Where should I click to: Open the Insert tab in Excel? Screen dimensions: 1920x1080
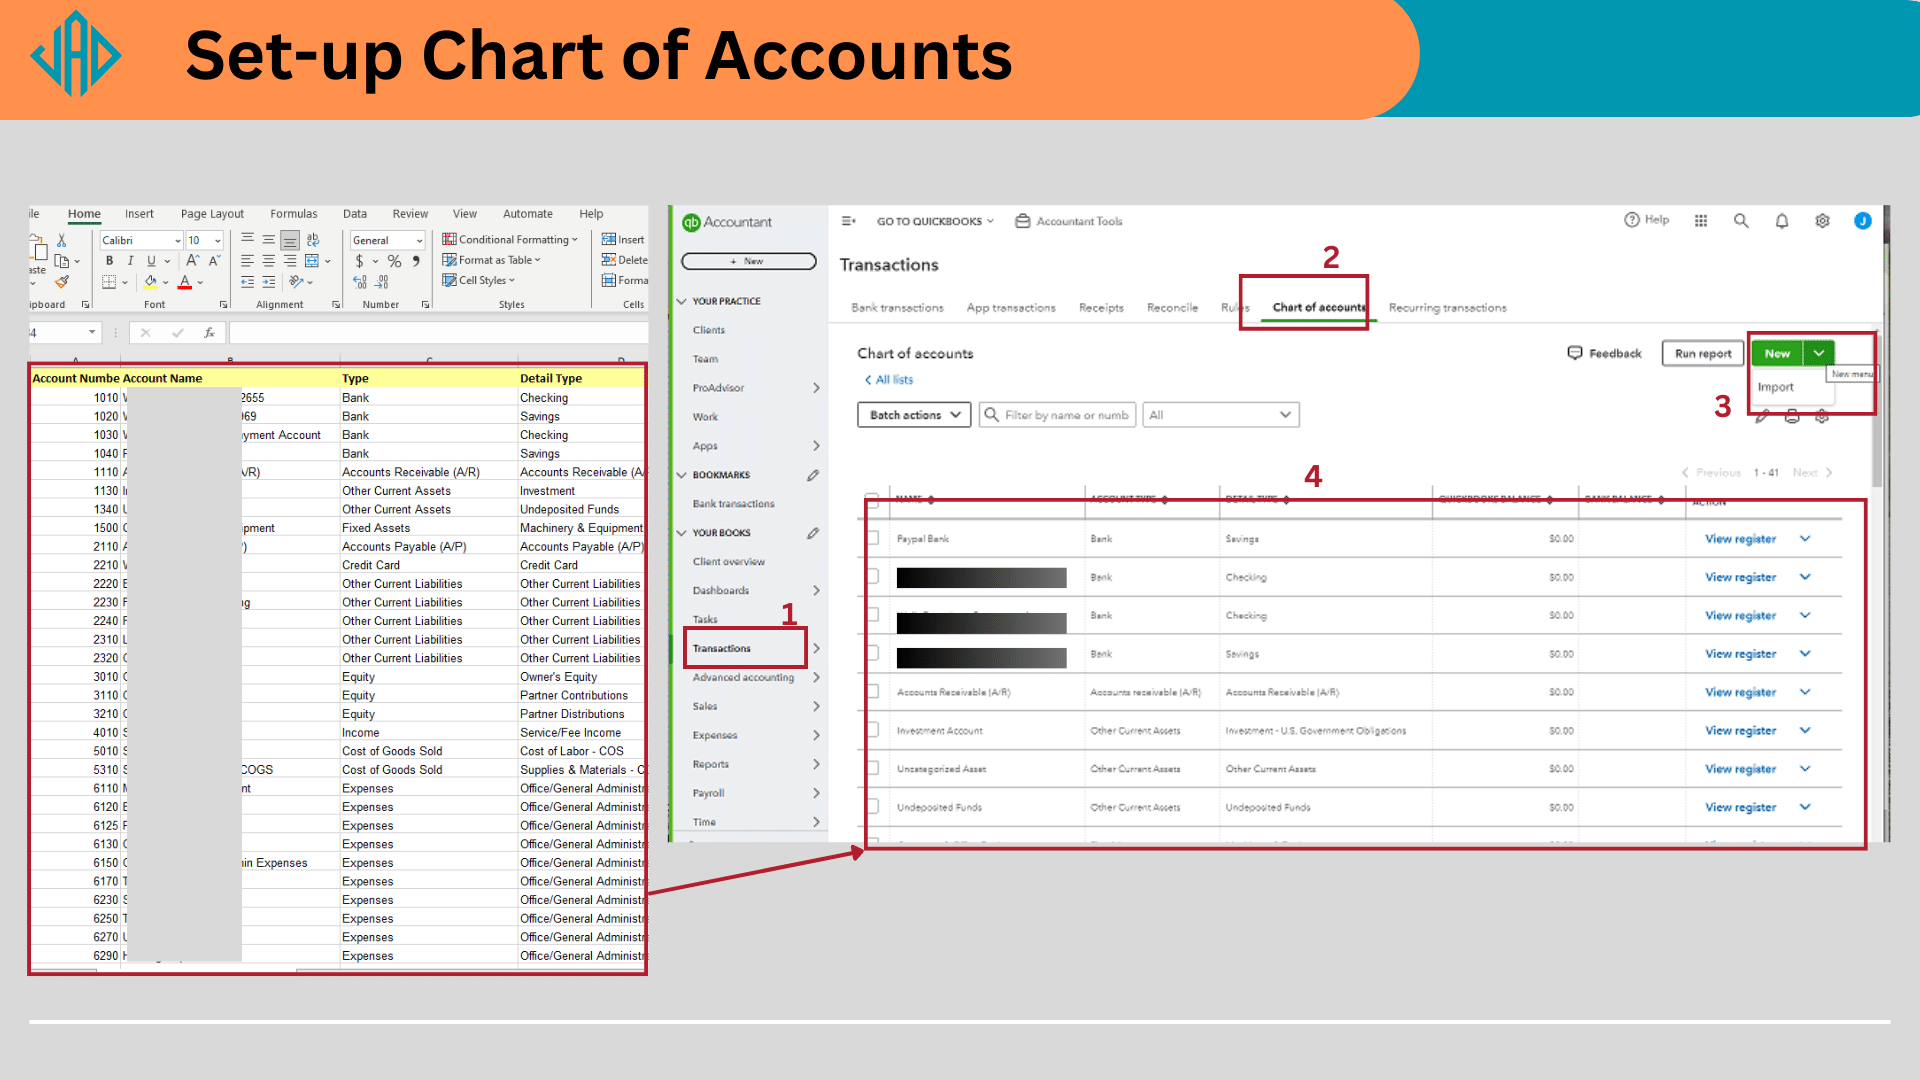(139, 214)
